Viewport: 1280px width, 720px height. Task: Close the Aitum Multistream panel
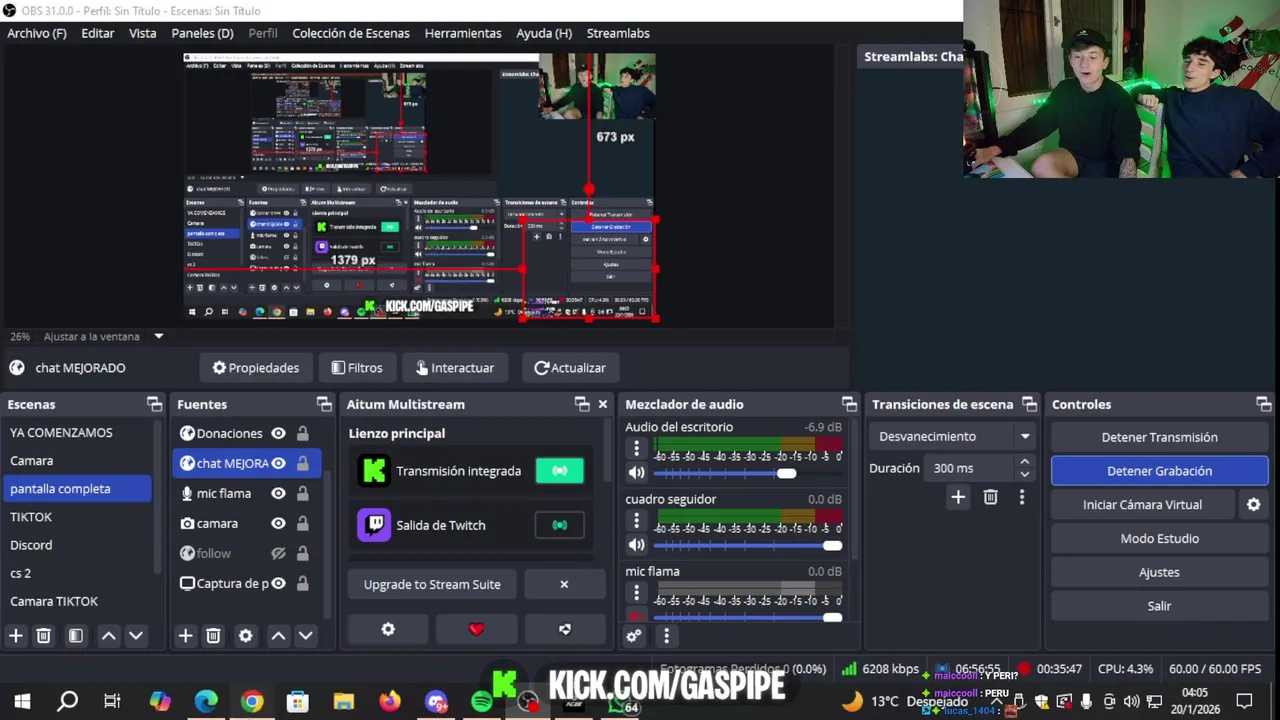[x=603, y=404]
